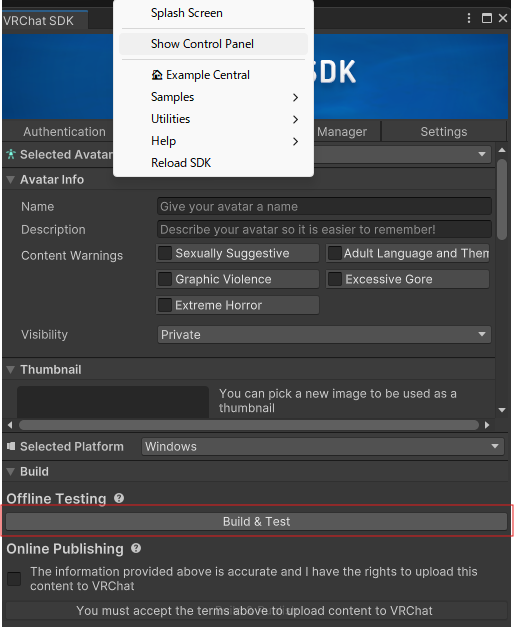Close the VRChat SDK panel
This screenshot has height=627, width=514.
[503, 18]
